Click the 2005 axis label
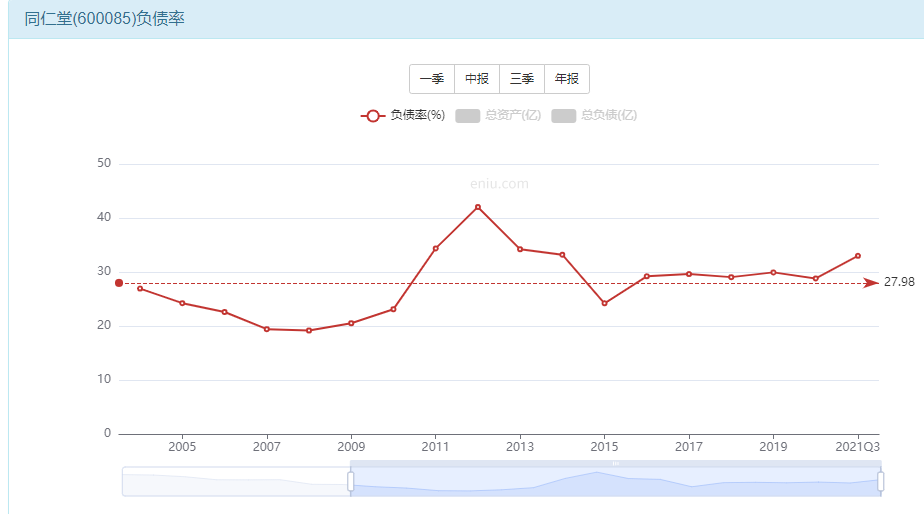The image size is (924, 514). point(182,447)
